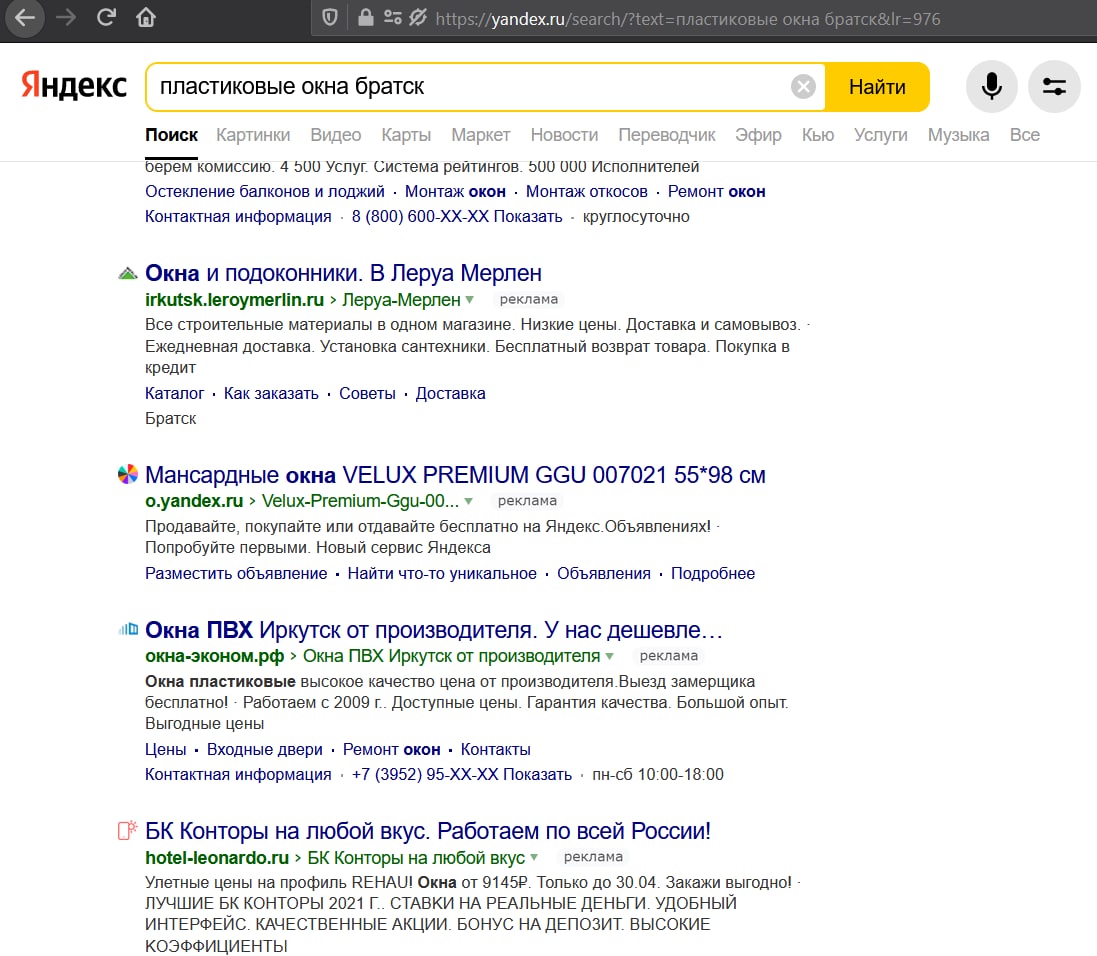Start voice search with microphone icon
Screen dimensions: 1097x956
[991, 87]
